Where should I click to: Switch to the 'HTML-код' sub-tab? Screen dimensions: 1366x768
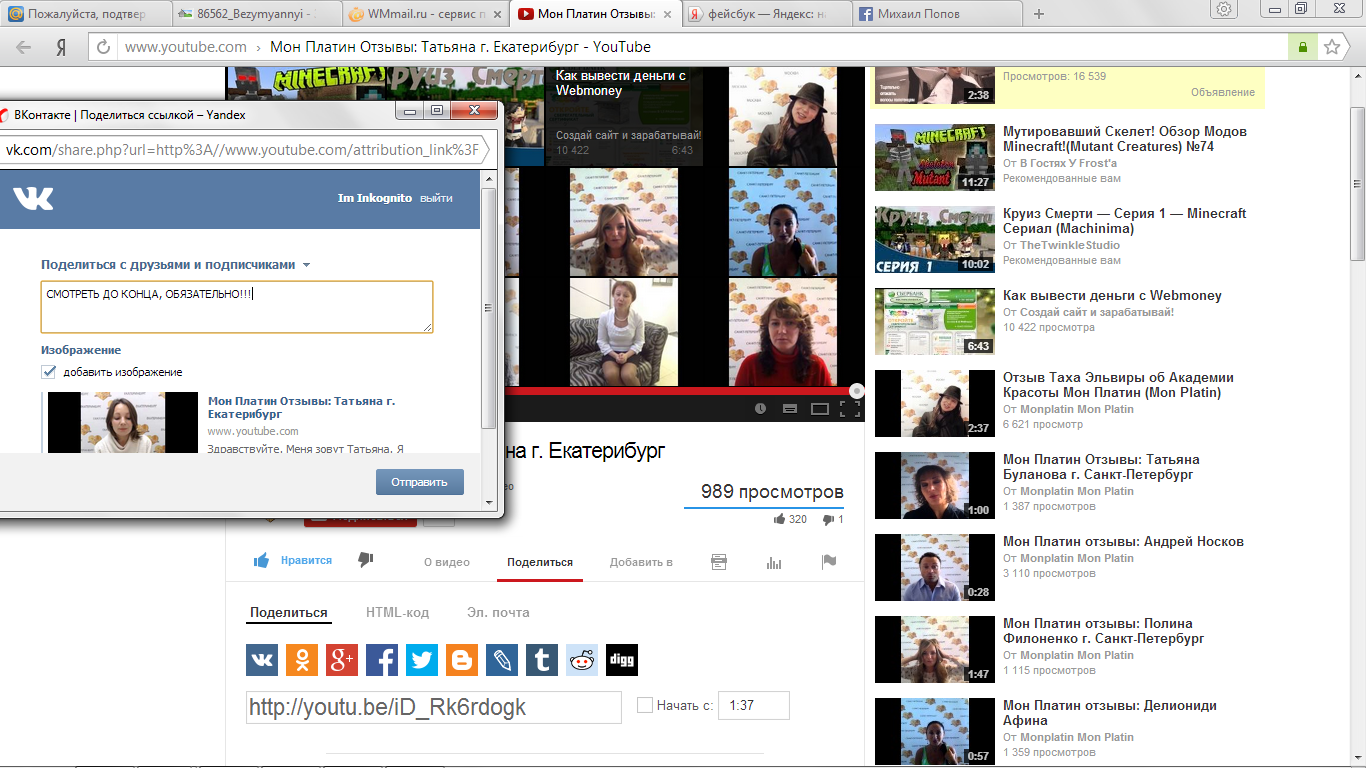click(397, 612)
